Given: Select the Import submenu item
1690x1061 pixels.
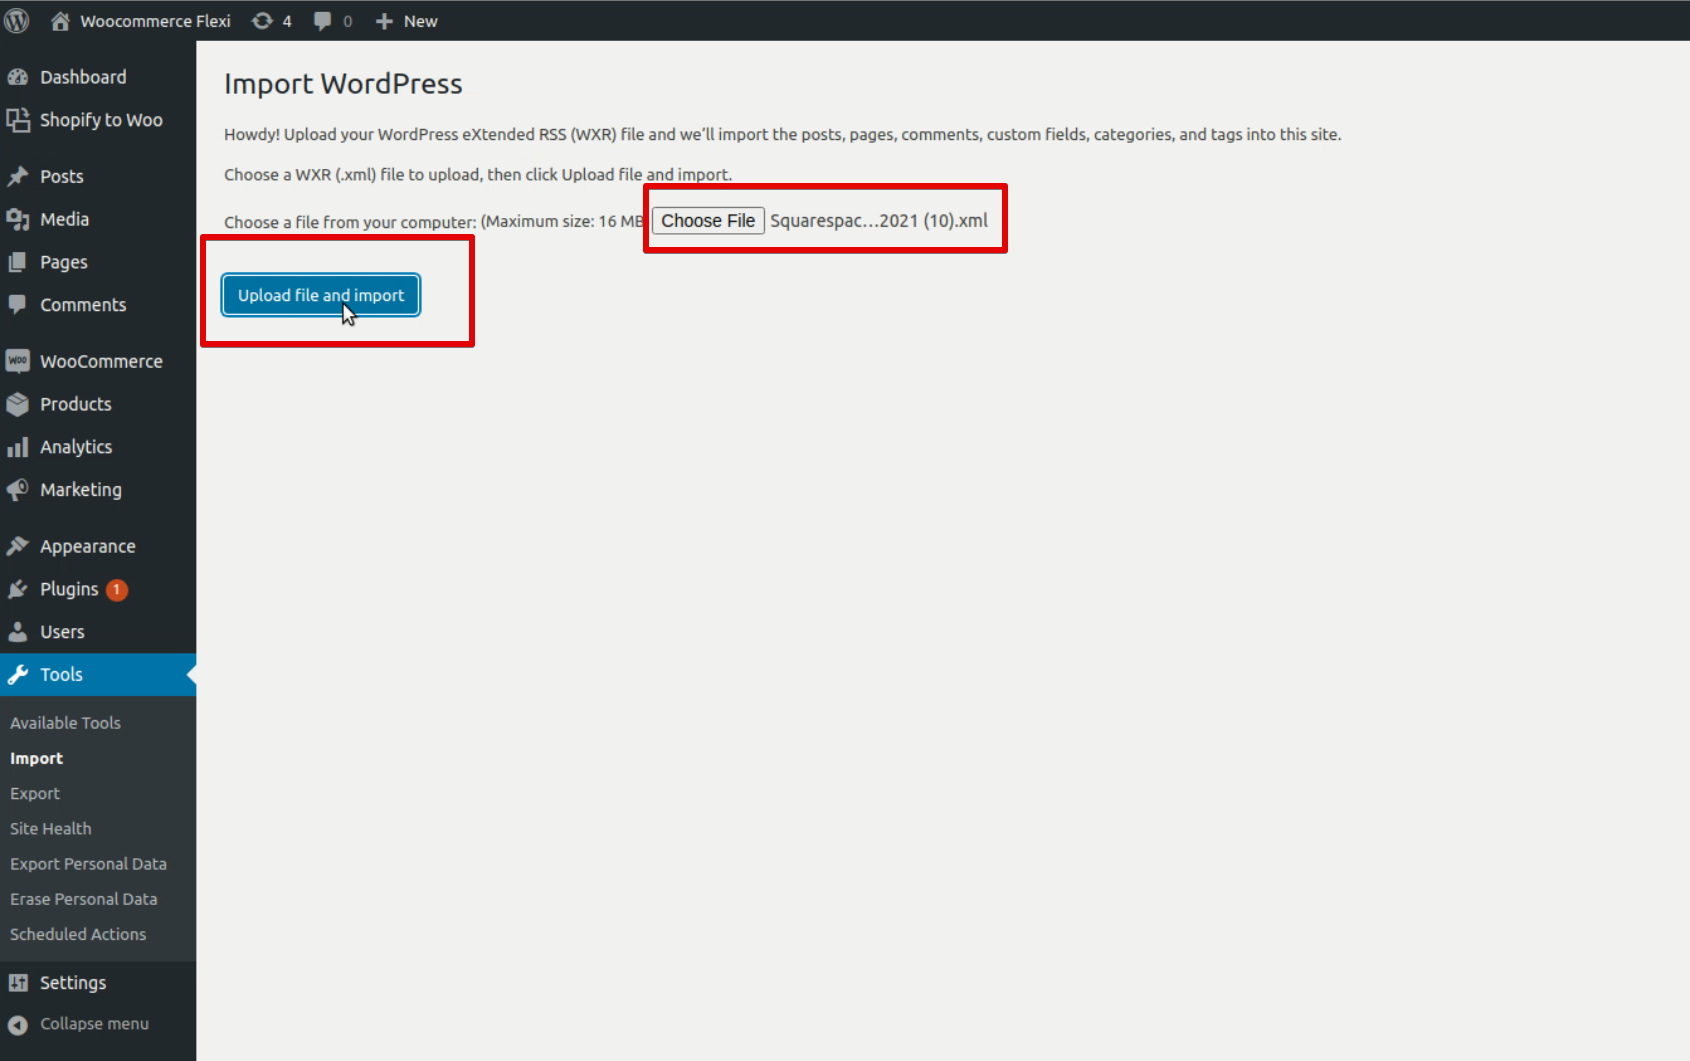Looking at the screenshot, I should (36, 758).
